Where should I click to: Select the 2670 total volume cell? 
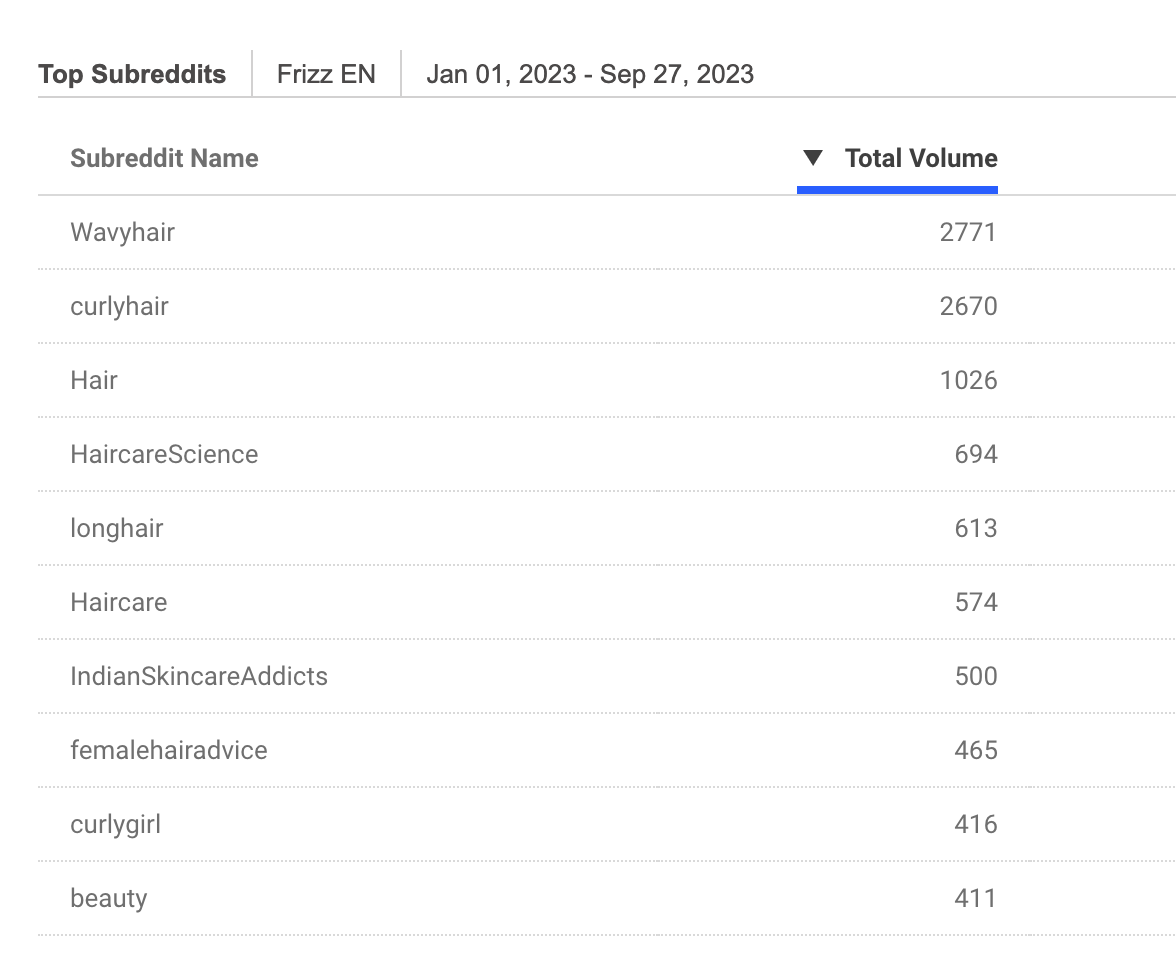pos(968,306)
